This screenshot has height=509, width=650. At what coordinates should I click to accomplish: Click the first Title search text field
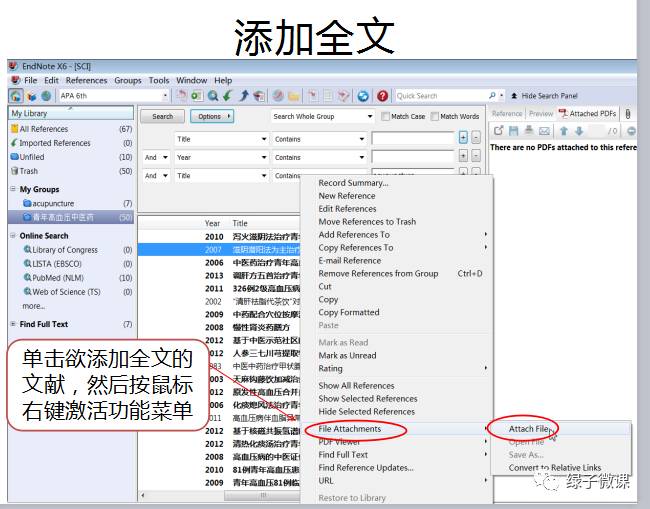[413, 138]
